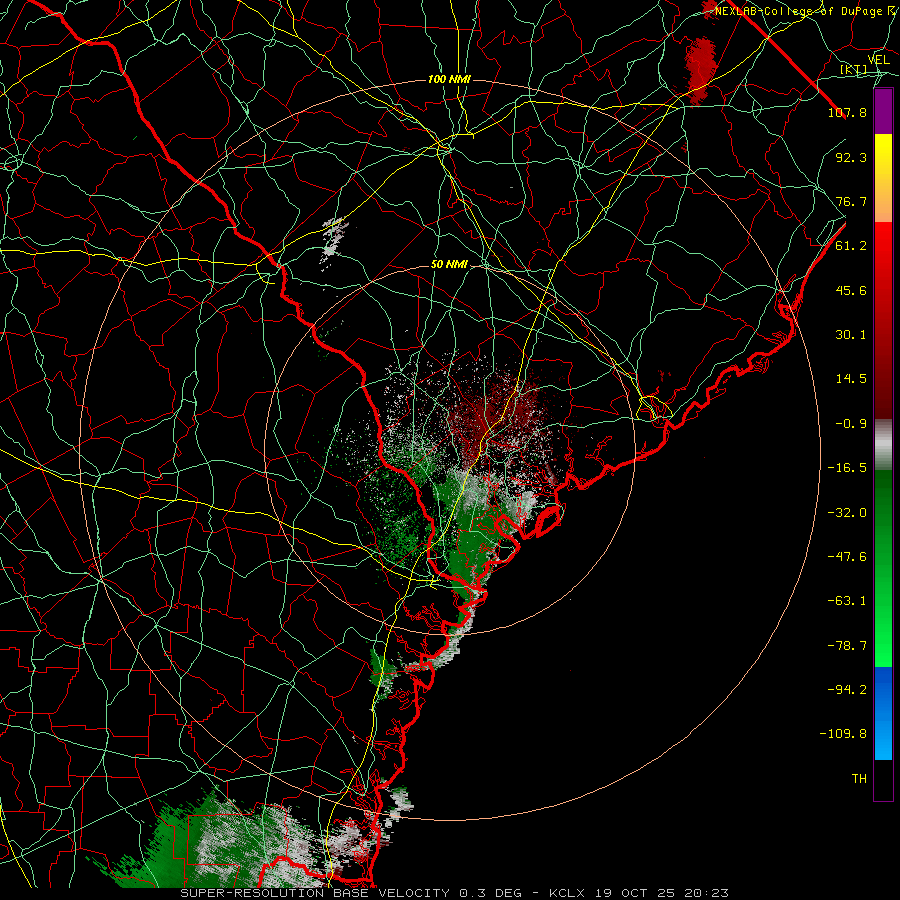Click the 92.3 value on velocity scale
This screenshot has height=900, width=900.
click(851, 157)
